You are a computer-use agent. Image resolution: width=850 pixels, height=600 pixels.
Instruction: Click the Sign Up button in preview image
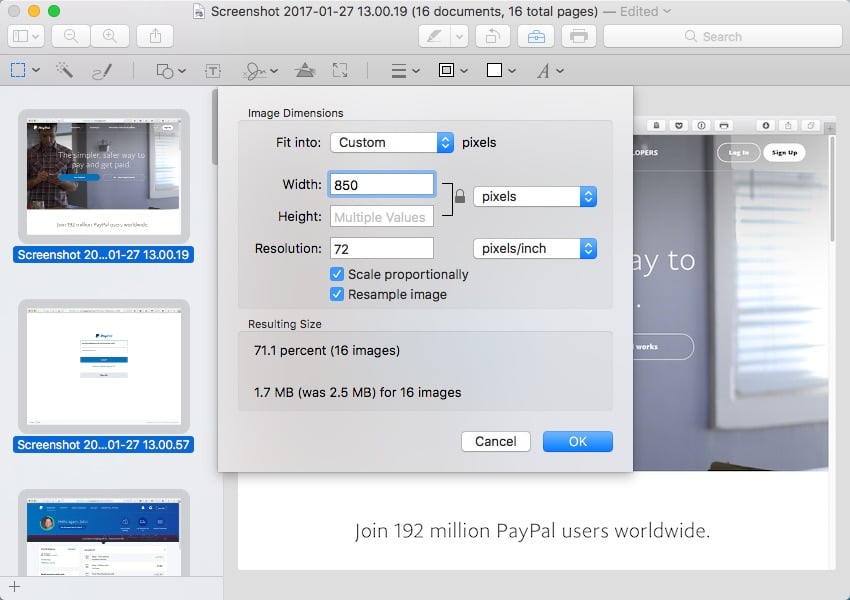(x=784, y=152)
